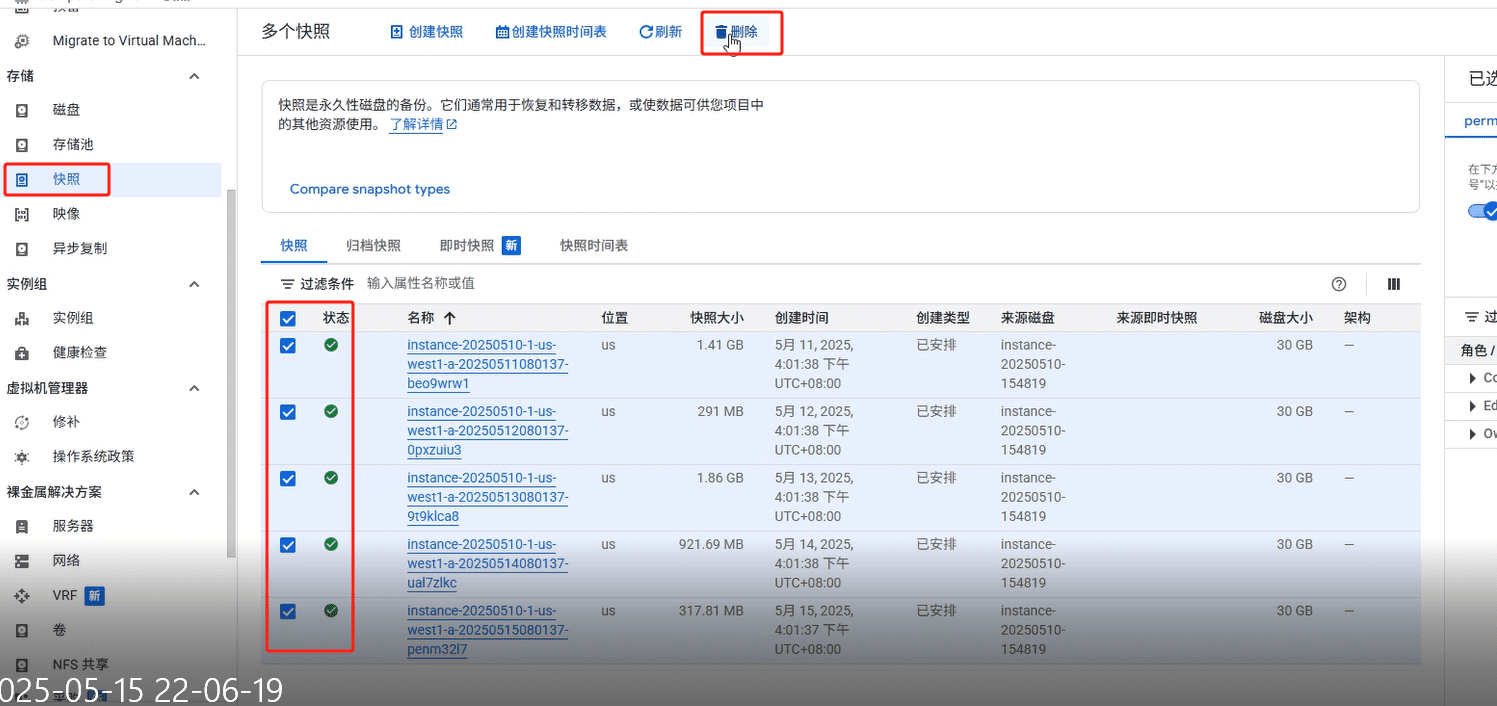Toggle the blue switch in the right panel
Screen dimensions: 1497x706
click(x=1482, y=211)
